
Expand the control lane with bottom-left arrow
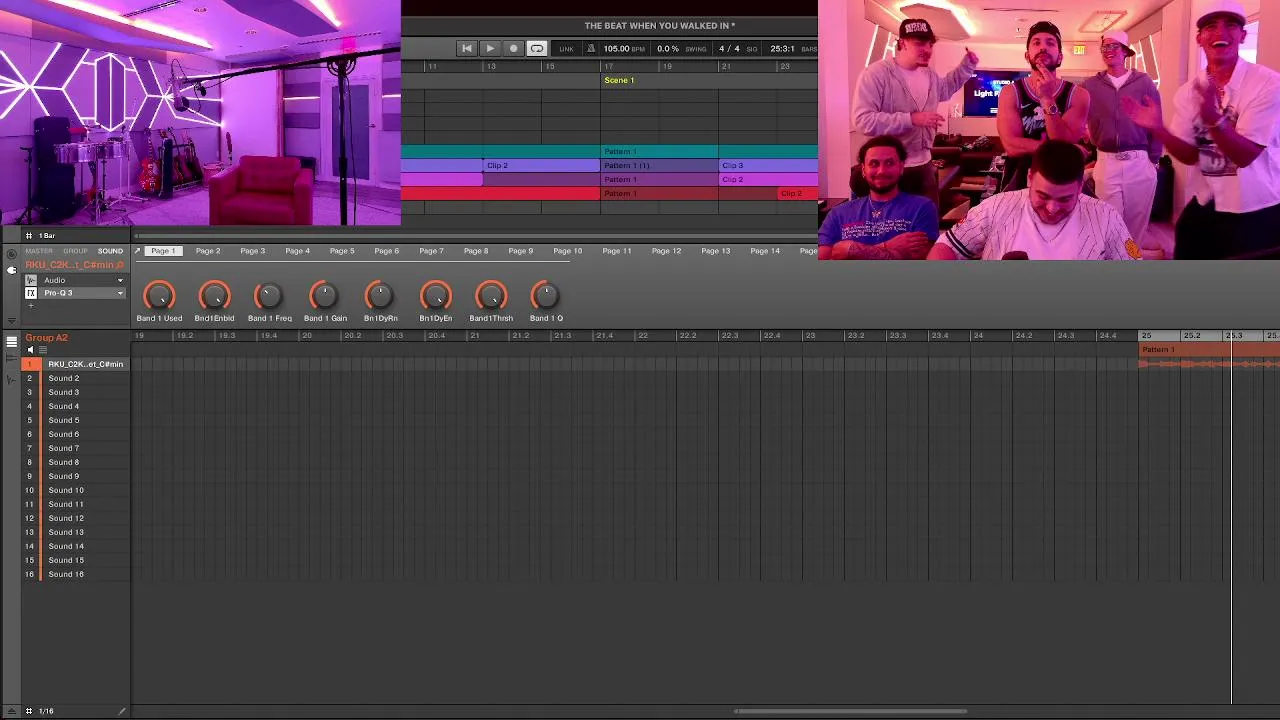(x=11, y=711)
